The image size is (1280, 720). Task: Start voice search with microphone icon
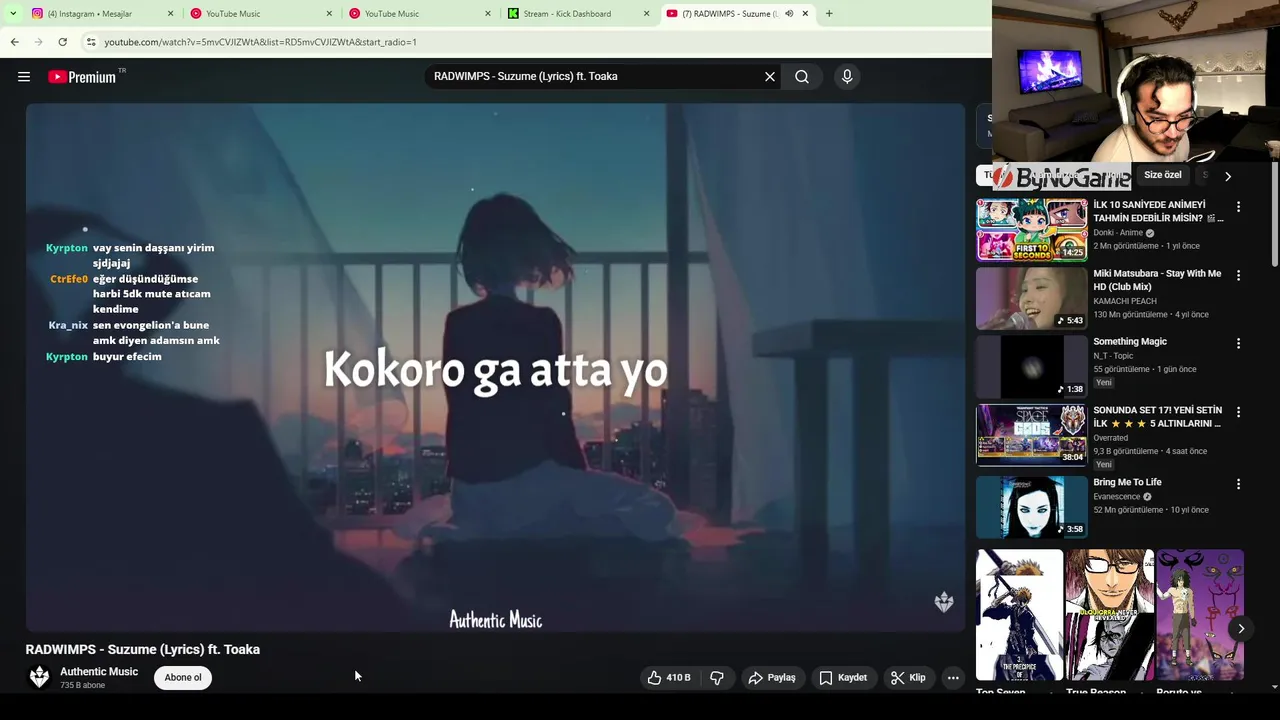(x=847, y=77)
